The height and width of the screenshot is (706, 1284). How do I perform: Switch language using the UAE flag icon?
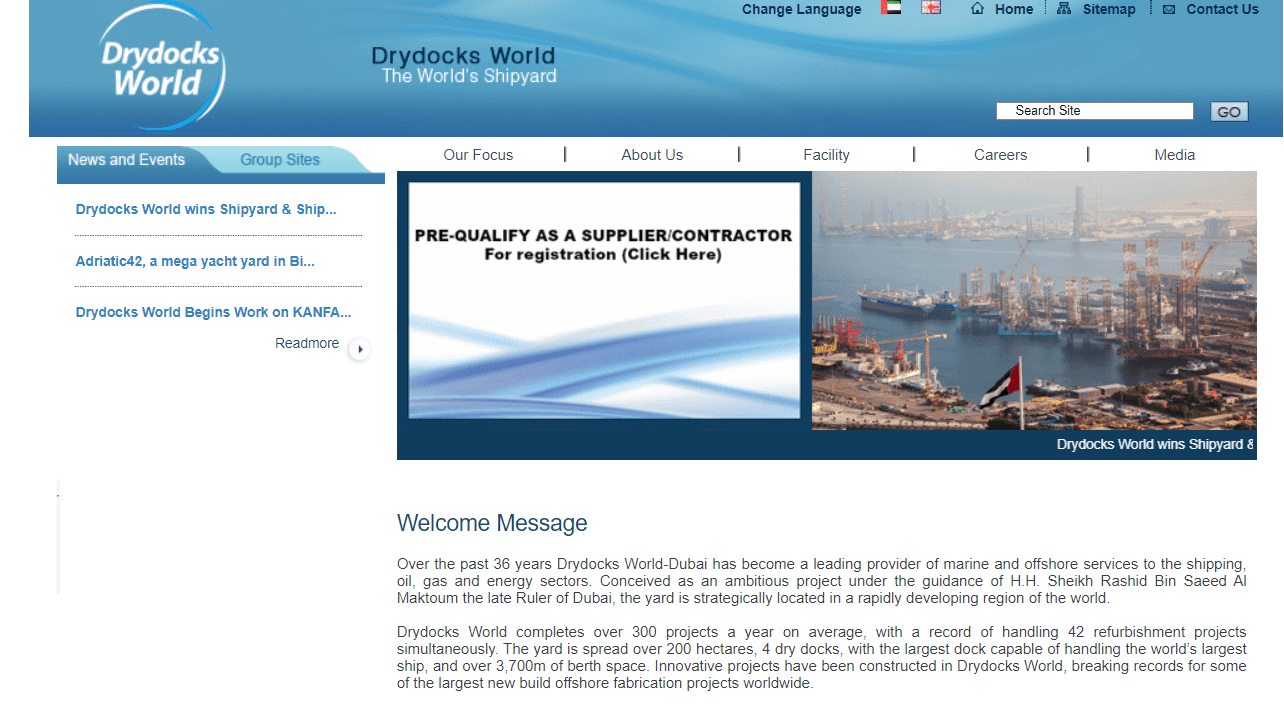[x=891, y=8]
